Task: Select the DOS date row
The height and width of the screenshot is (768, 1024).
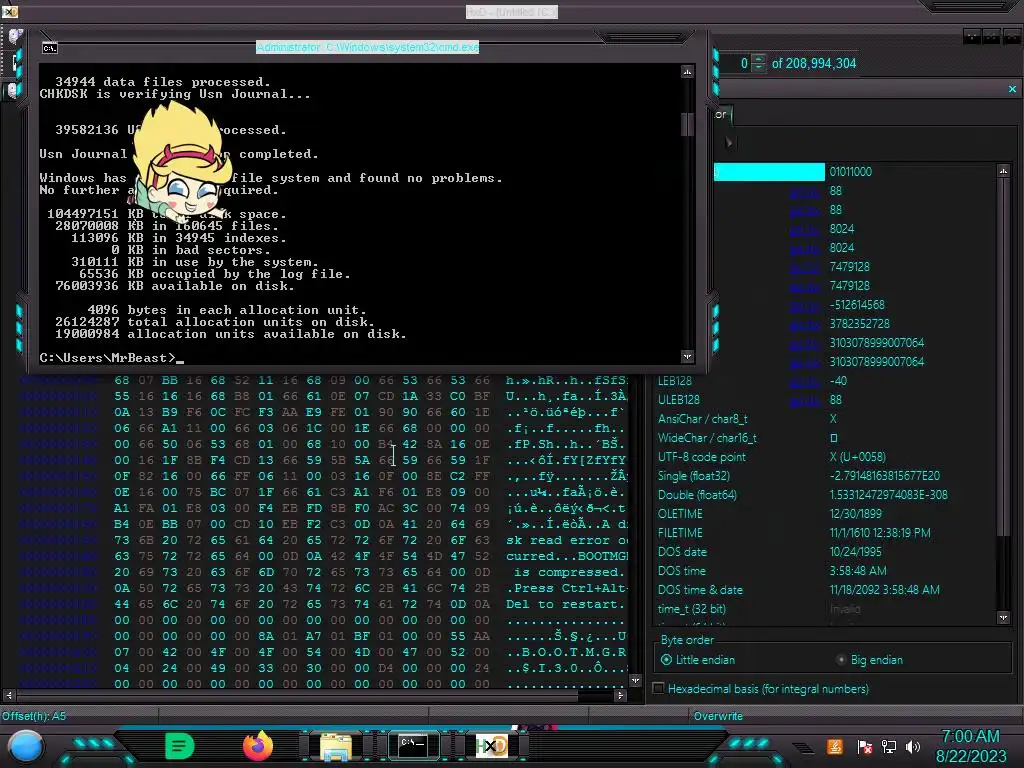Action: (x=824, y=552)
